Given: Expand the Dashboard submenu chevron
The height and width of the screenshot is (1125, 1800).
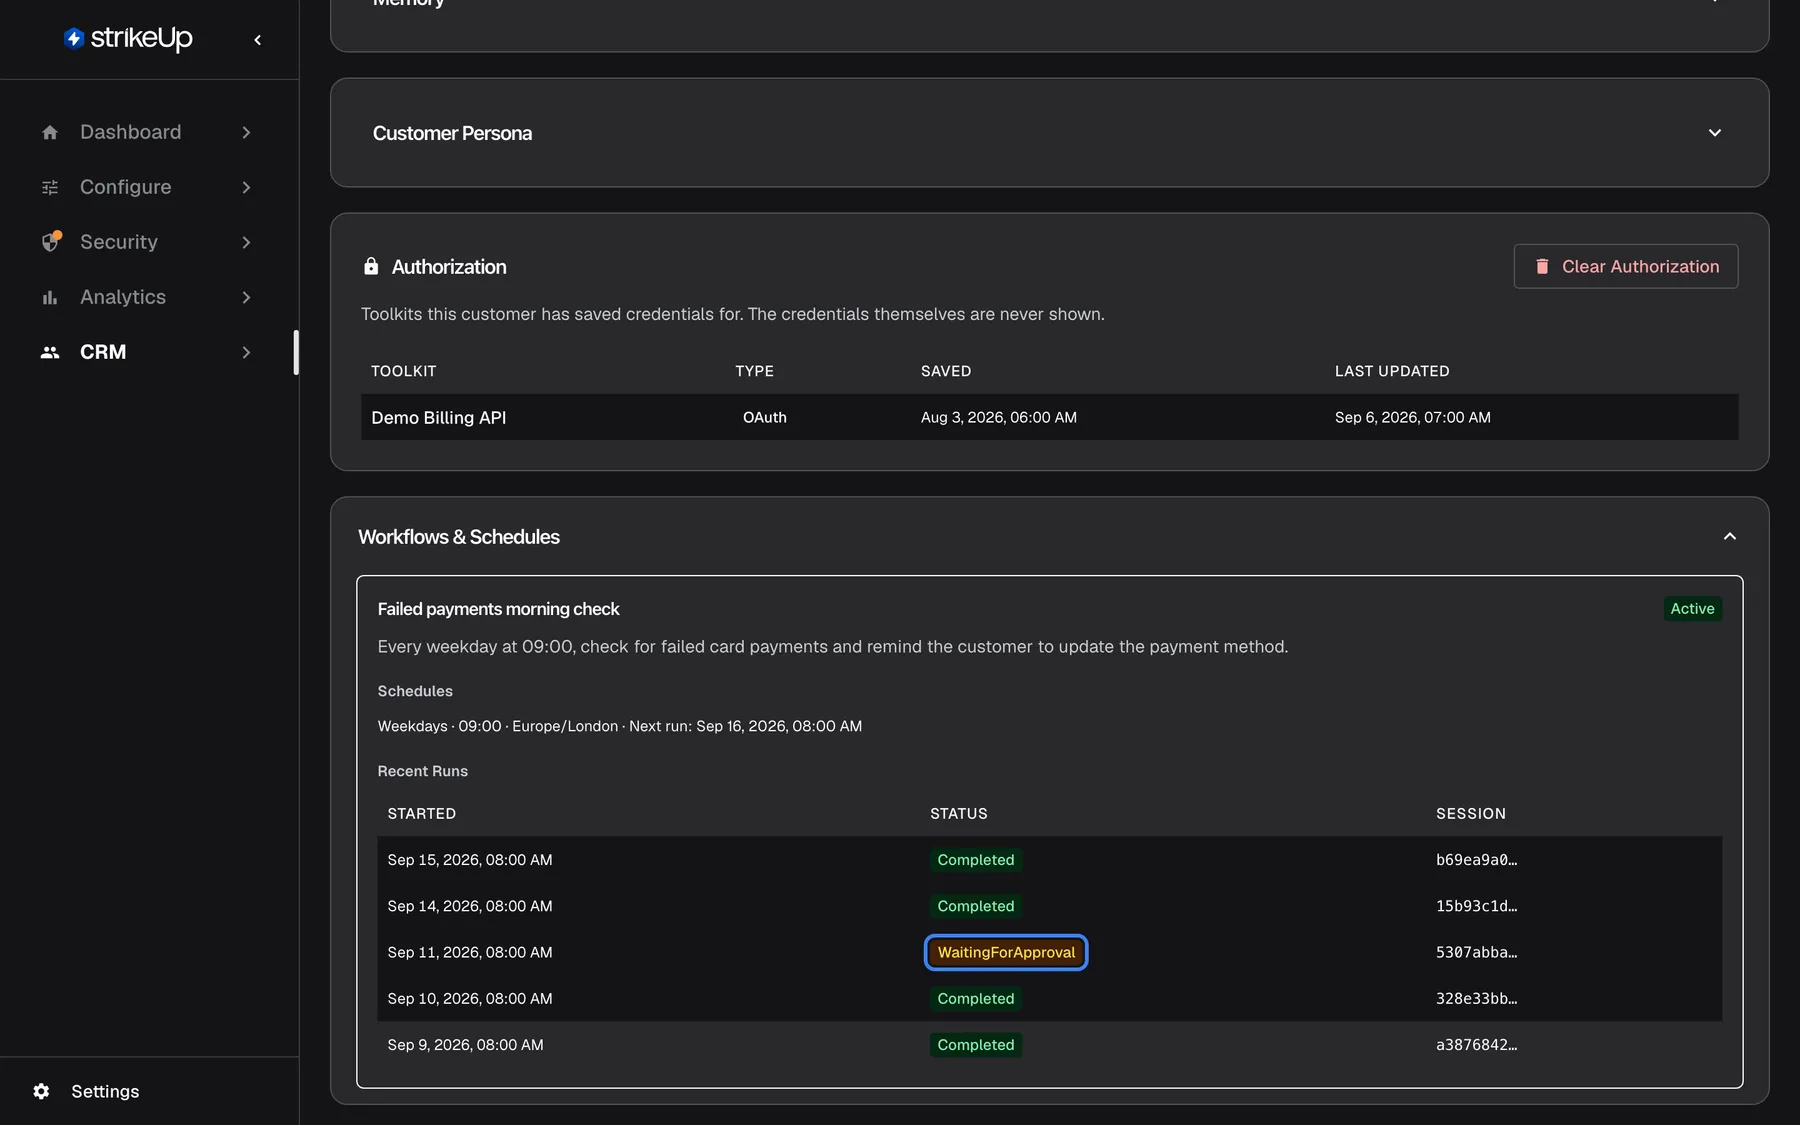Looking at the screenshot, I should 246,132.
